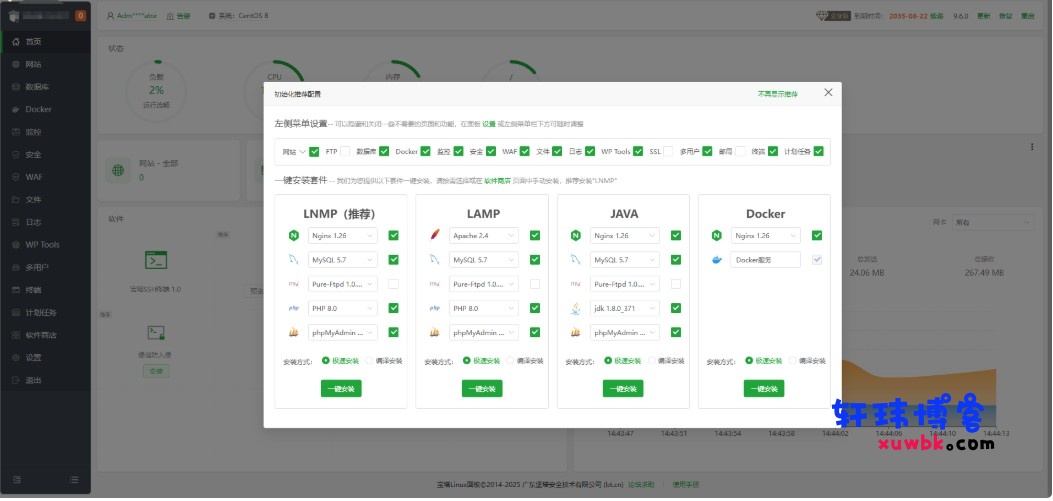Screen dimensions: 1053x501
Task: Click the Nginx icon in LNMP card
Action: 293,236
